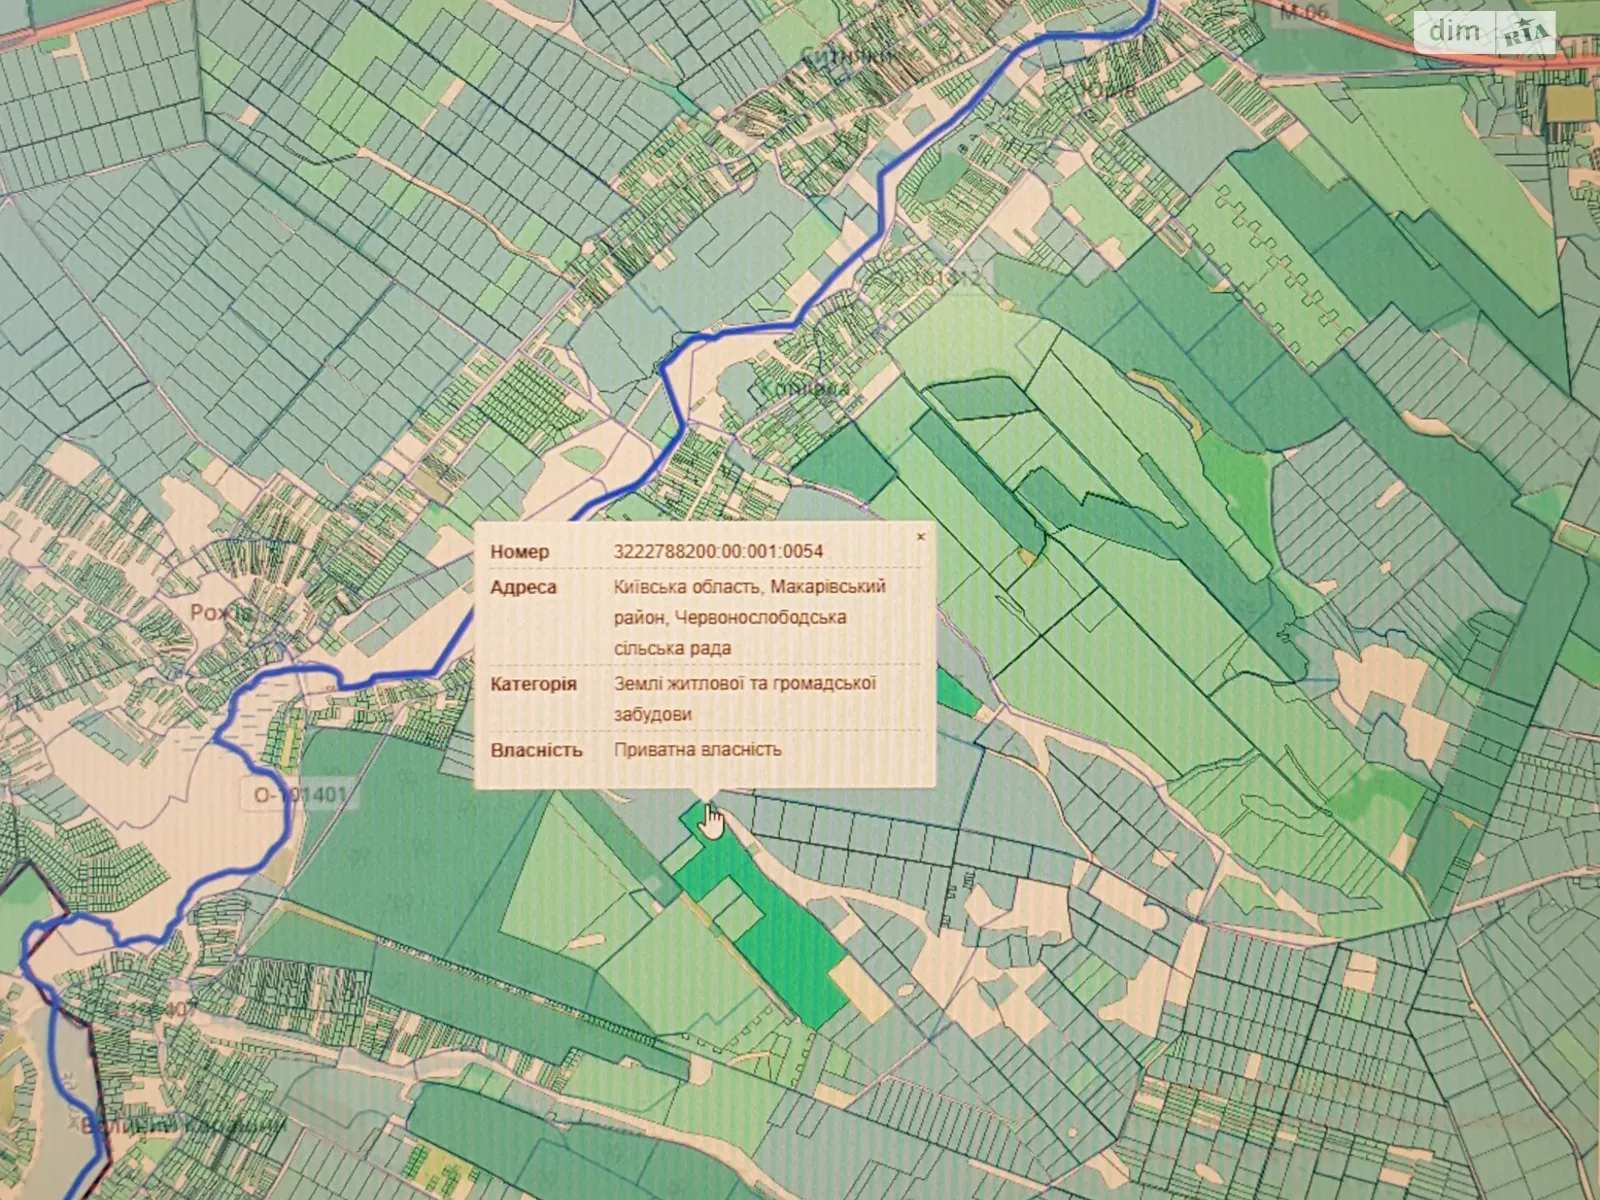Close the parcel info popup
This screenshot has height=1200, width=1600.
920,537
